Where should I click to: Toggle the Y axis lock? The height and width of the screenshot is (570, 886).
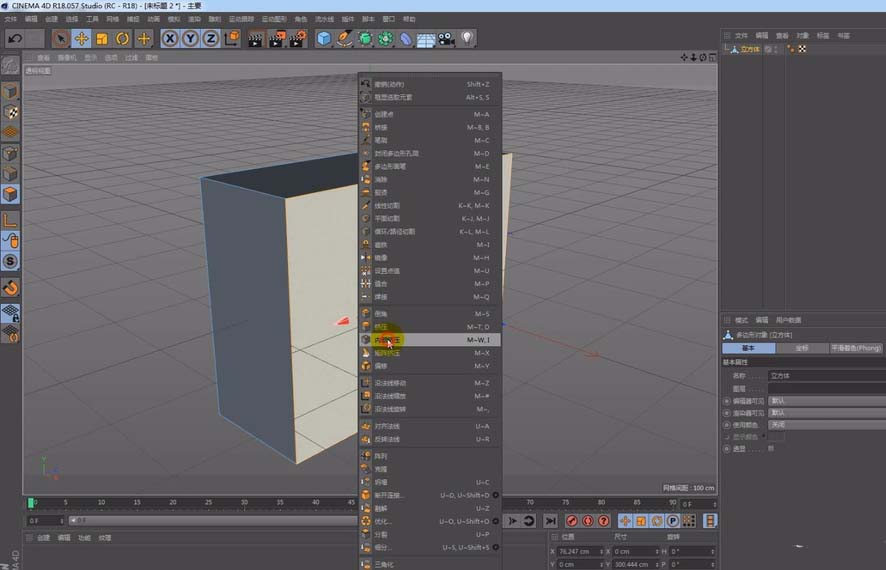click(x=190, y=39)
